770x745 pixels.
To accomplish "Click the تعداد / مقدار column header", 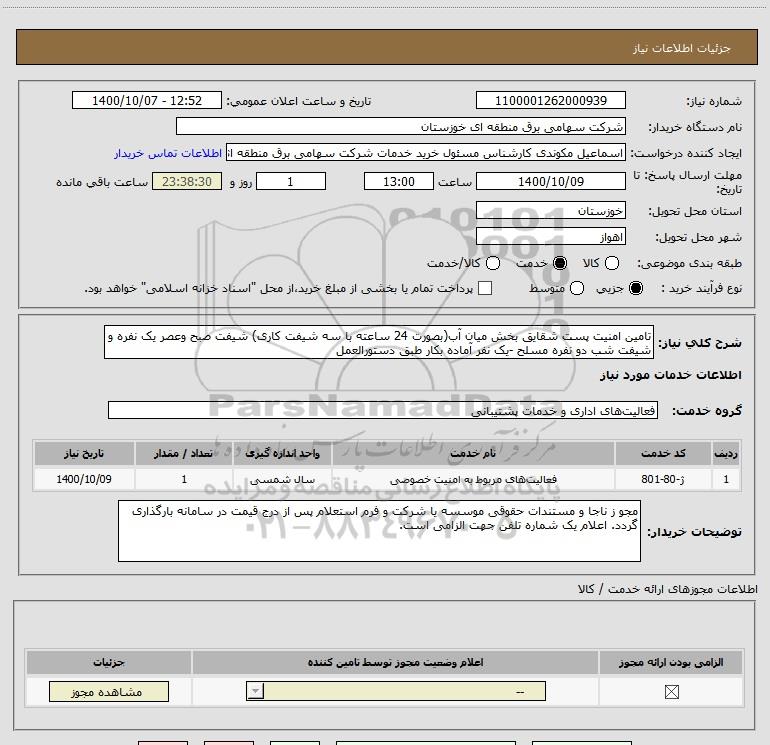I will click(x=184, y=453).
